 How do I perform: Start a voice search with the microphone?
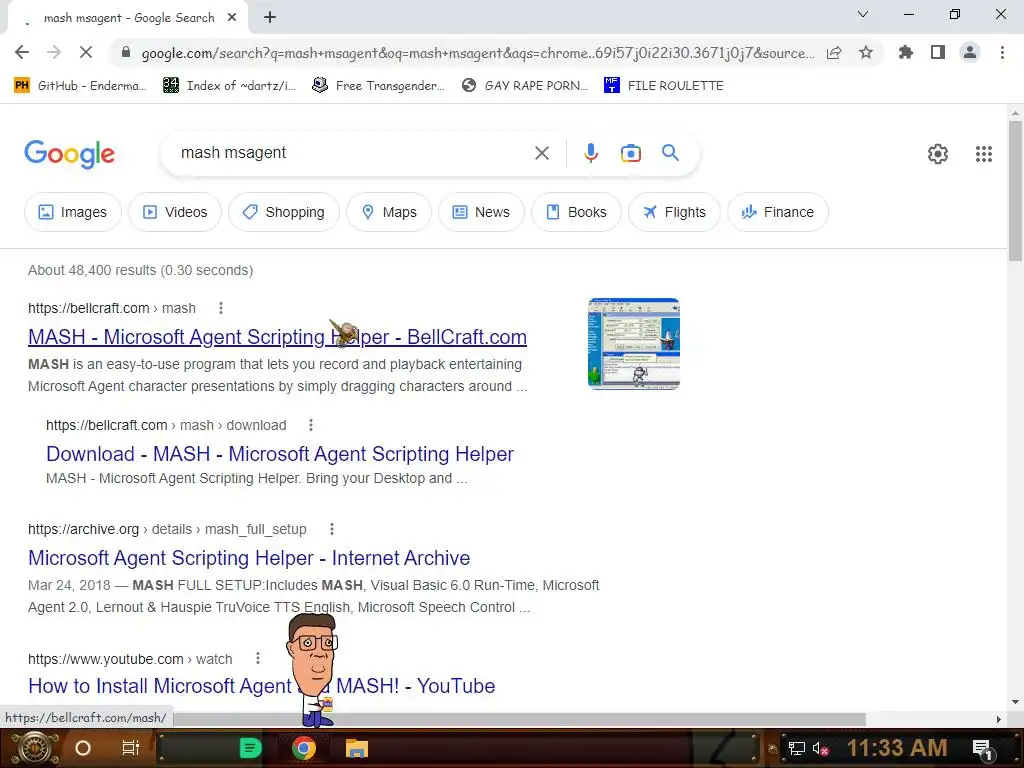click(590, 153)
